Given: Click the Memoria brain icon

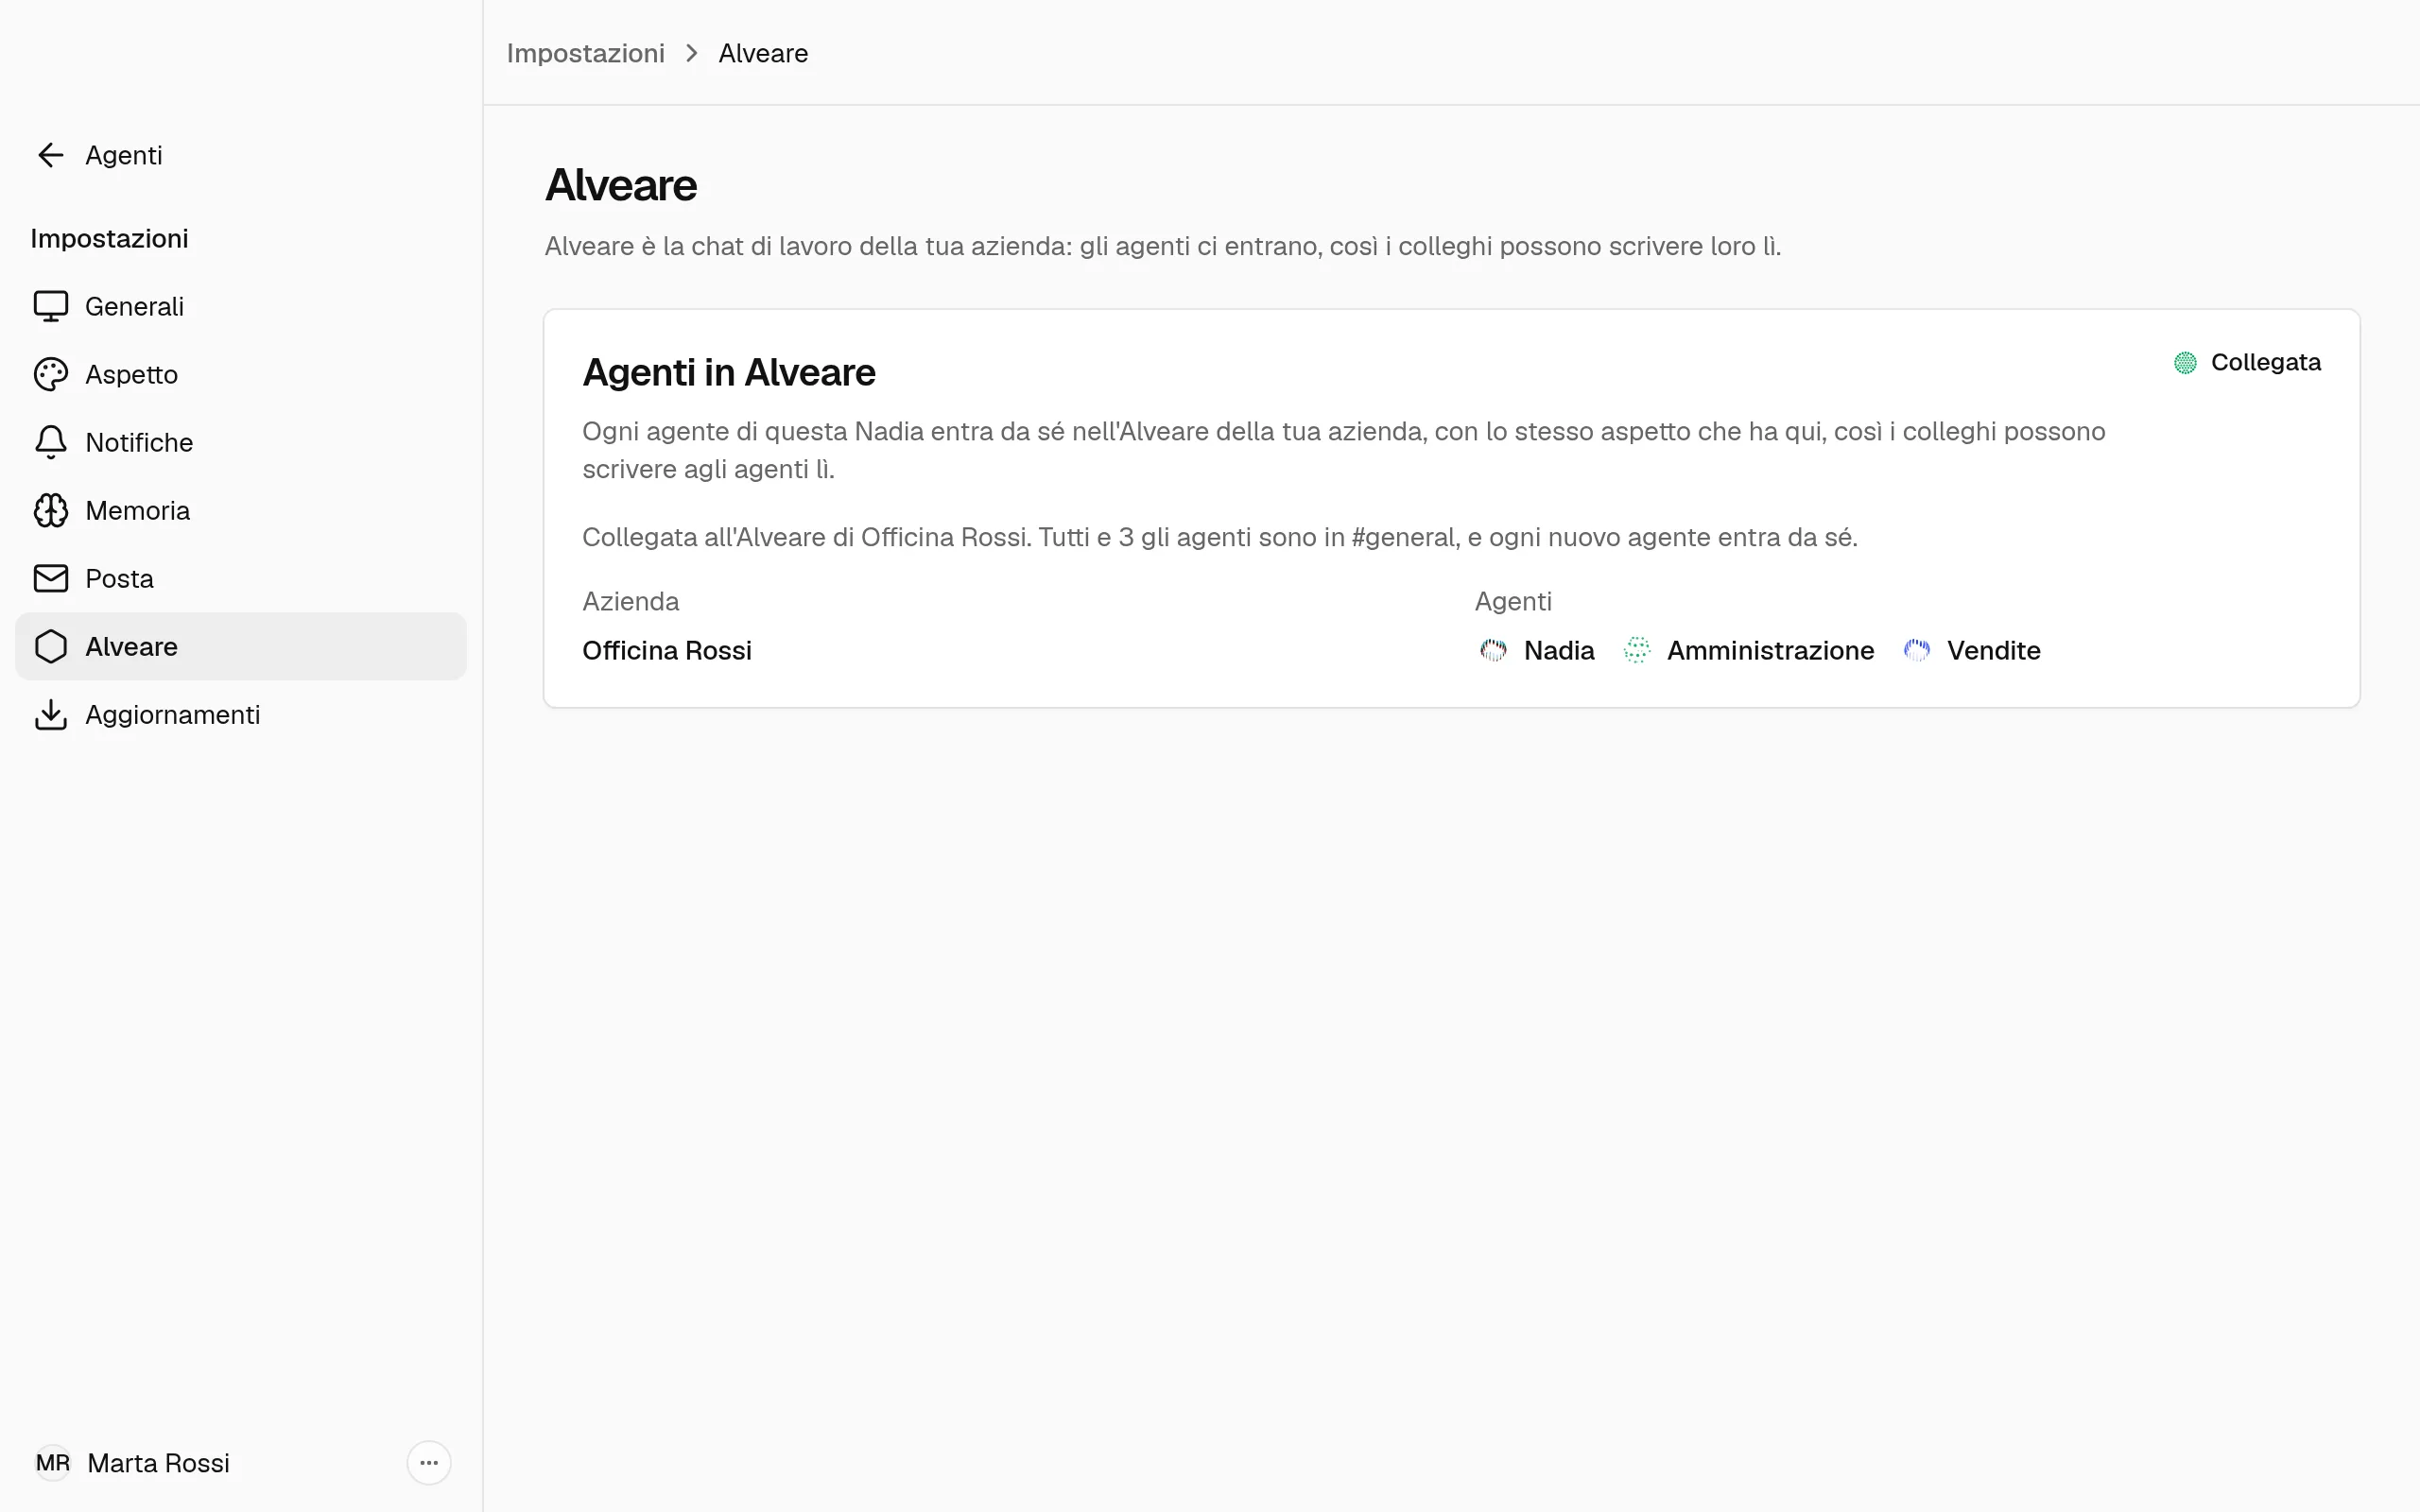Looking at the screenshot, I should pyautogui.click(x=51, y=510).
